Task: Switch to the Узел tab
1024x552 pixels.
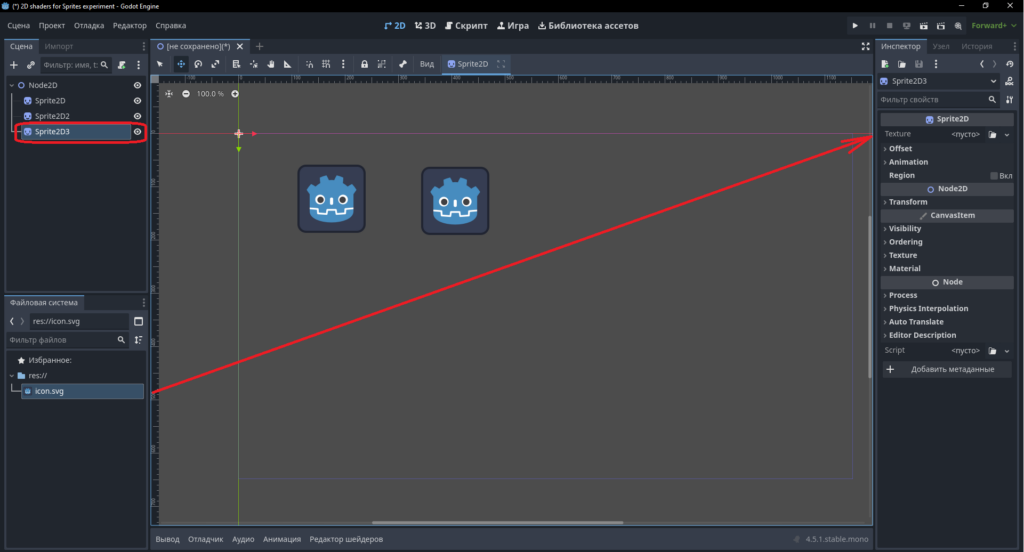Action: [x=940, y=46]
